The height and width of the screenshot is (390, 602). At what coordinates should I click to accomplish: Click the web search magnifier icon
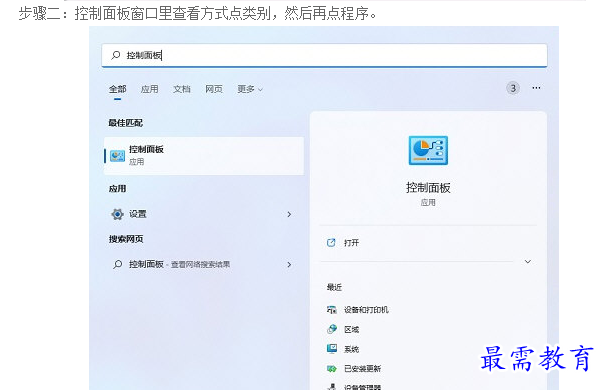coord(117,264)
